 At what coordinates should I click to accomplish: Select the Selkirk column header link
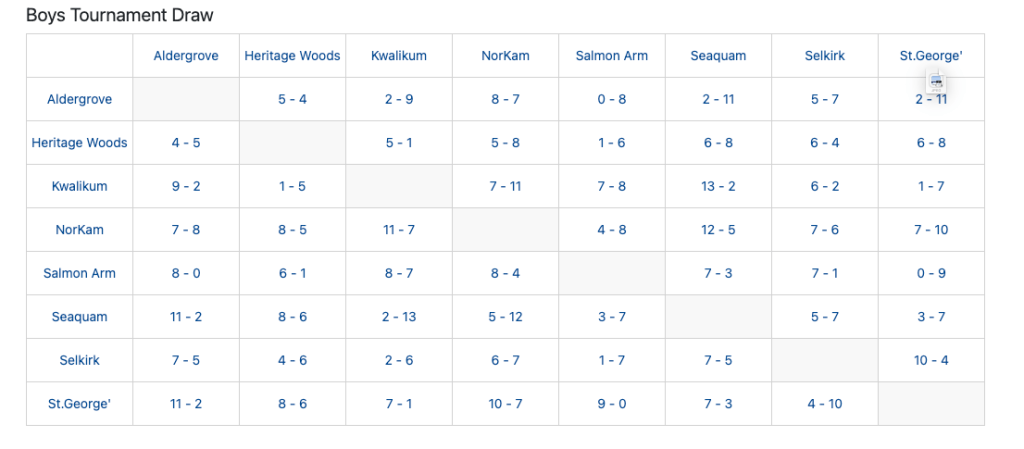coord(825,56)
